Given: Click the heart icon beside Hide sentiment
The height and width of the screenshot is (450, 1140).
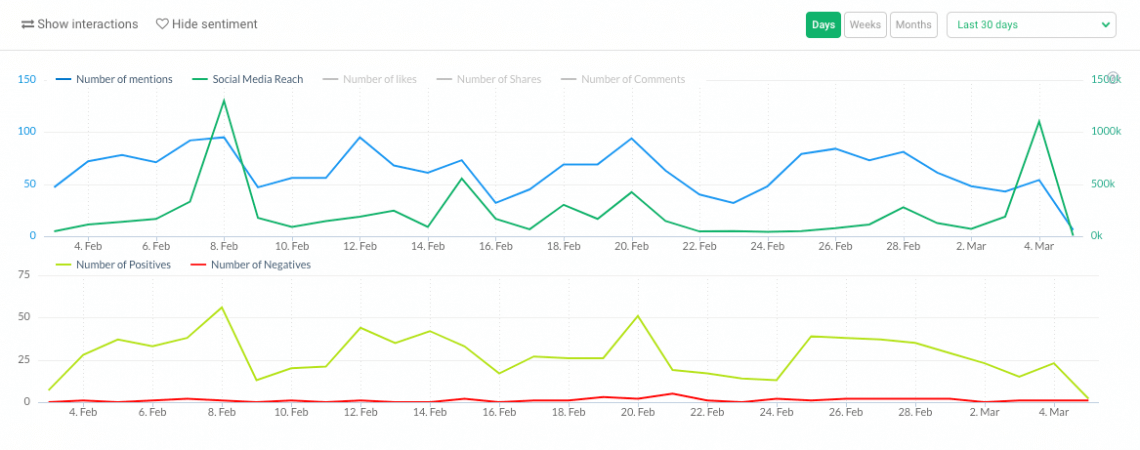Looking at the screenshot, I should coord(162,24).
